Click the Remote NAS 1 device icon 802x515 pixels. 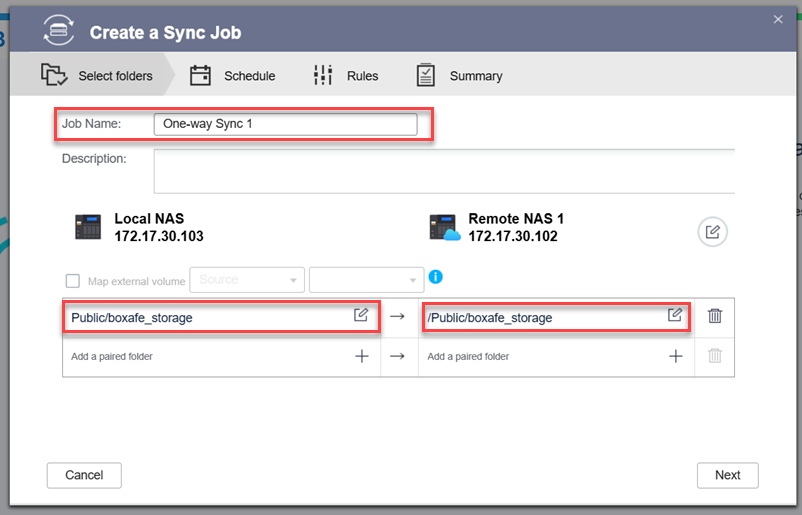pos(444,227)
